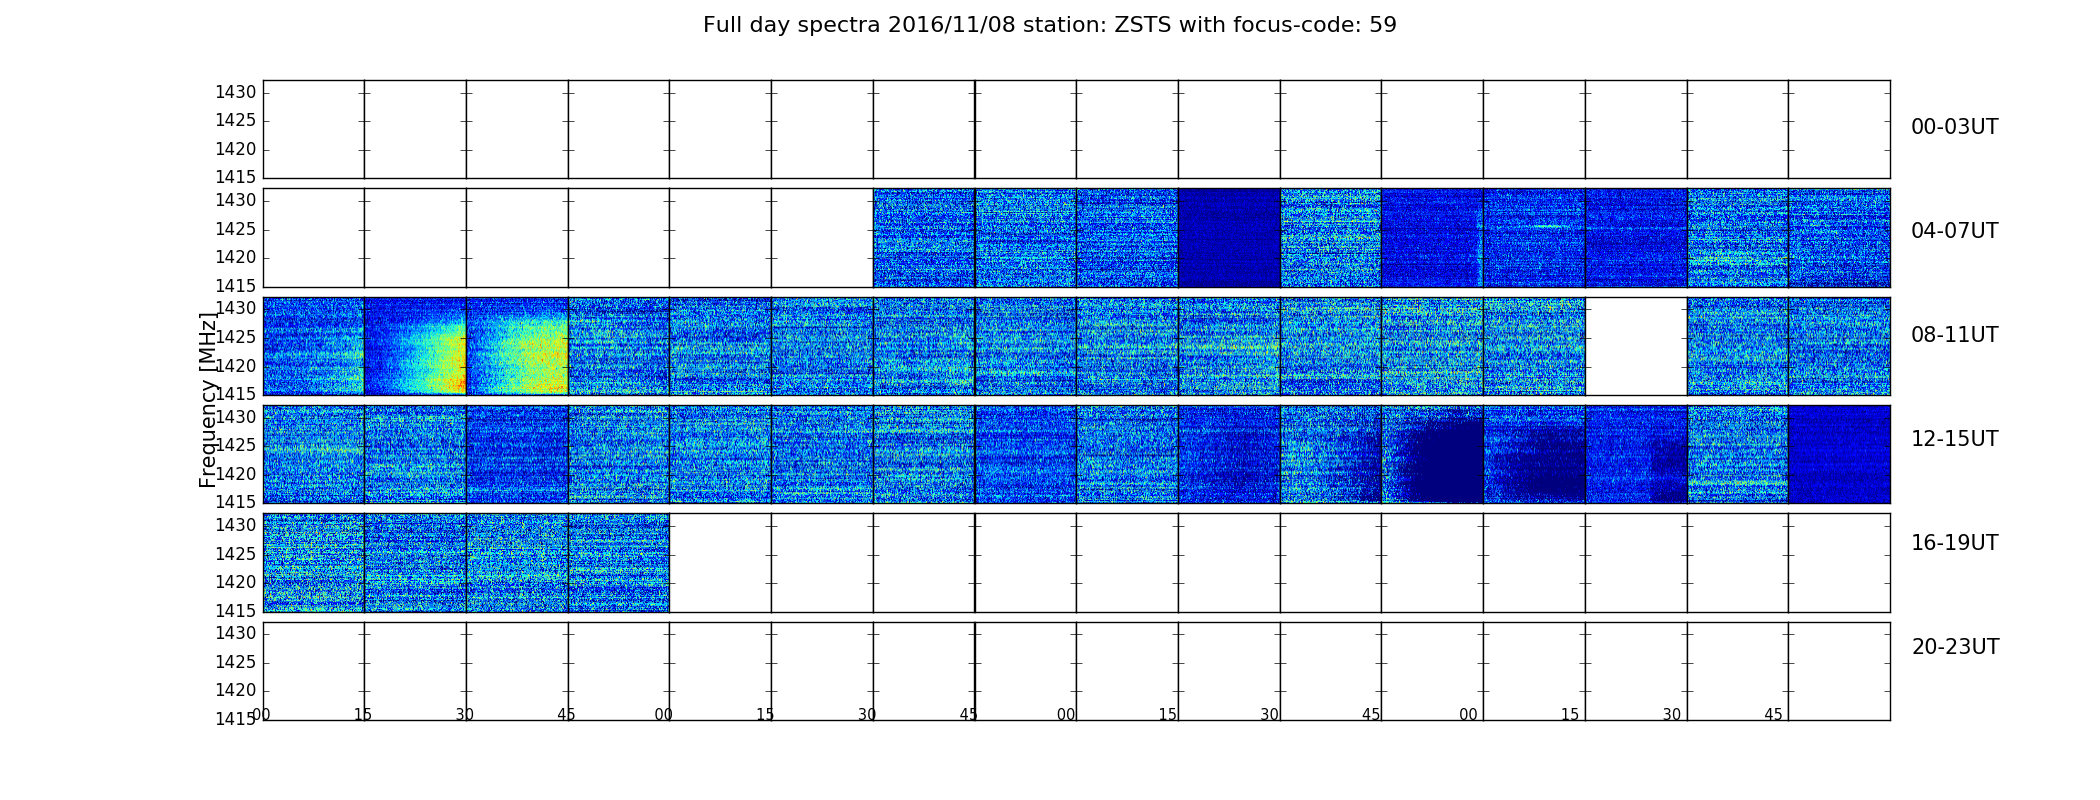Viewport: 2100px width, 800px height.
Task: Click the first spectrum panel of the 08-11UT row
Action: click(x=314, y=346)
